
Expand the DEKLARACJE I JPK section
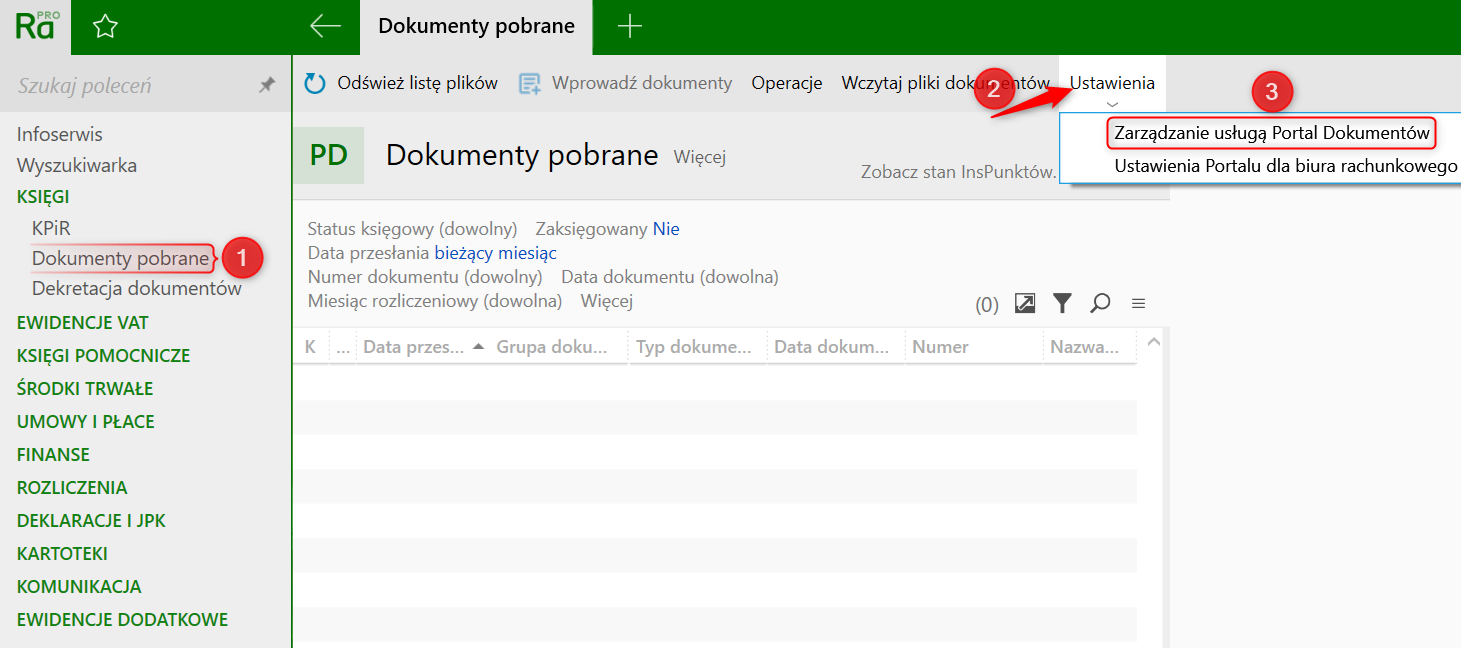tap(91, 521)
